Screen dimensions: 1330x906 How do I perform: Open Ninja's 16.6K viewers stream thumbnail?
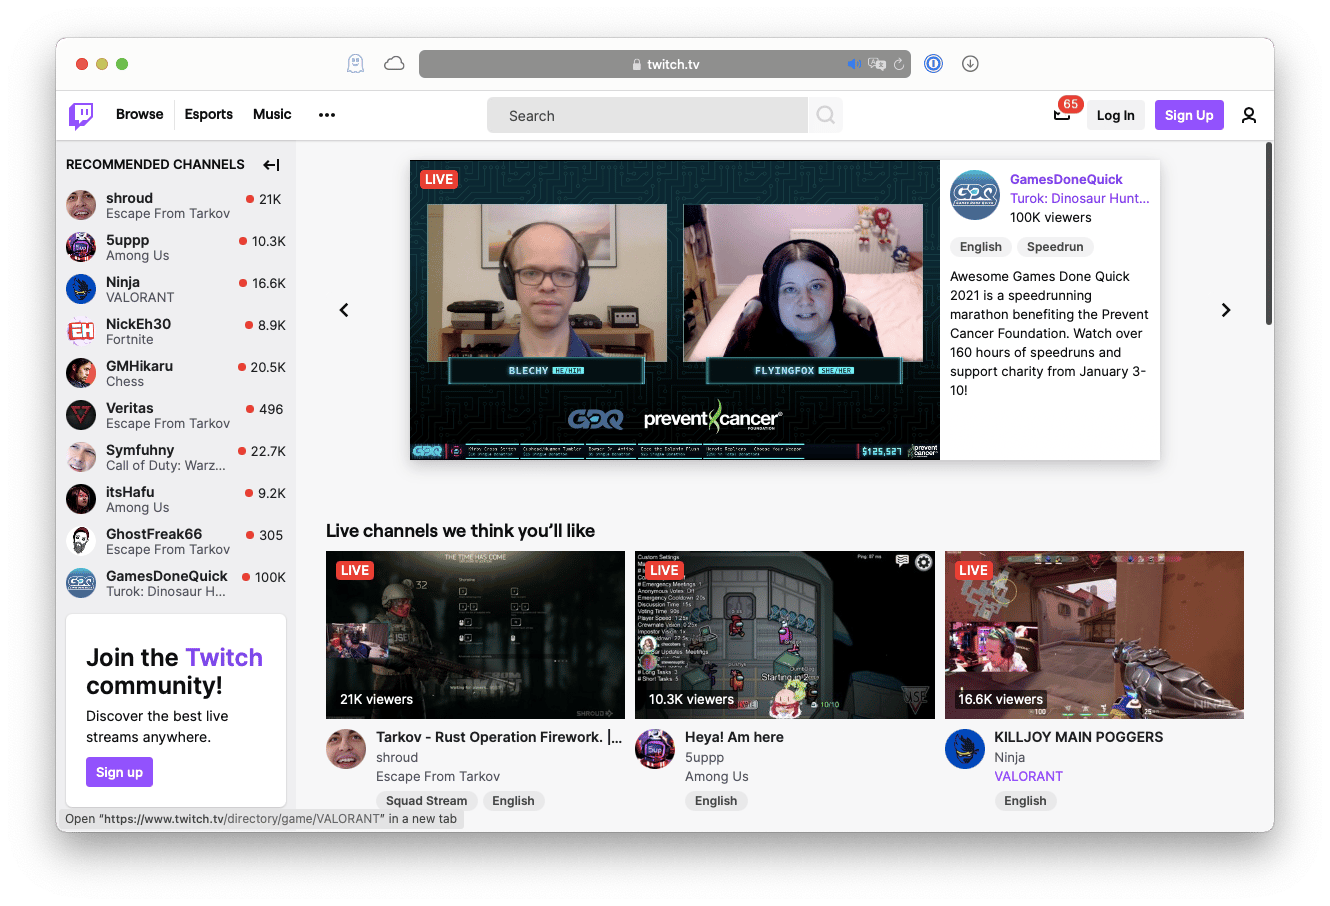pyautogui.click(x=1094, y=635)
